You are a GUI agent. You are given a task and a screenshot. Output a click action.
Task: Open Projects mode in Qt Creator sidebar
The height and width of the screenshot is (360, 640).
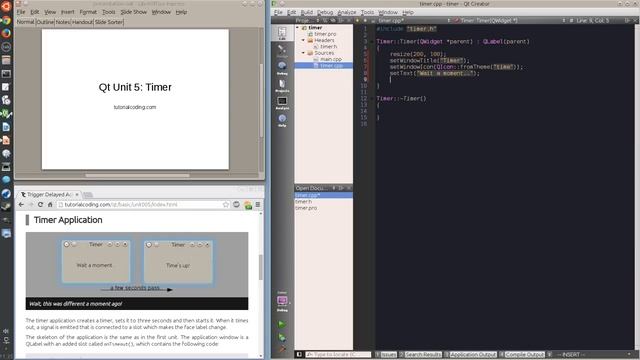282,86
